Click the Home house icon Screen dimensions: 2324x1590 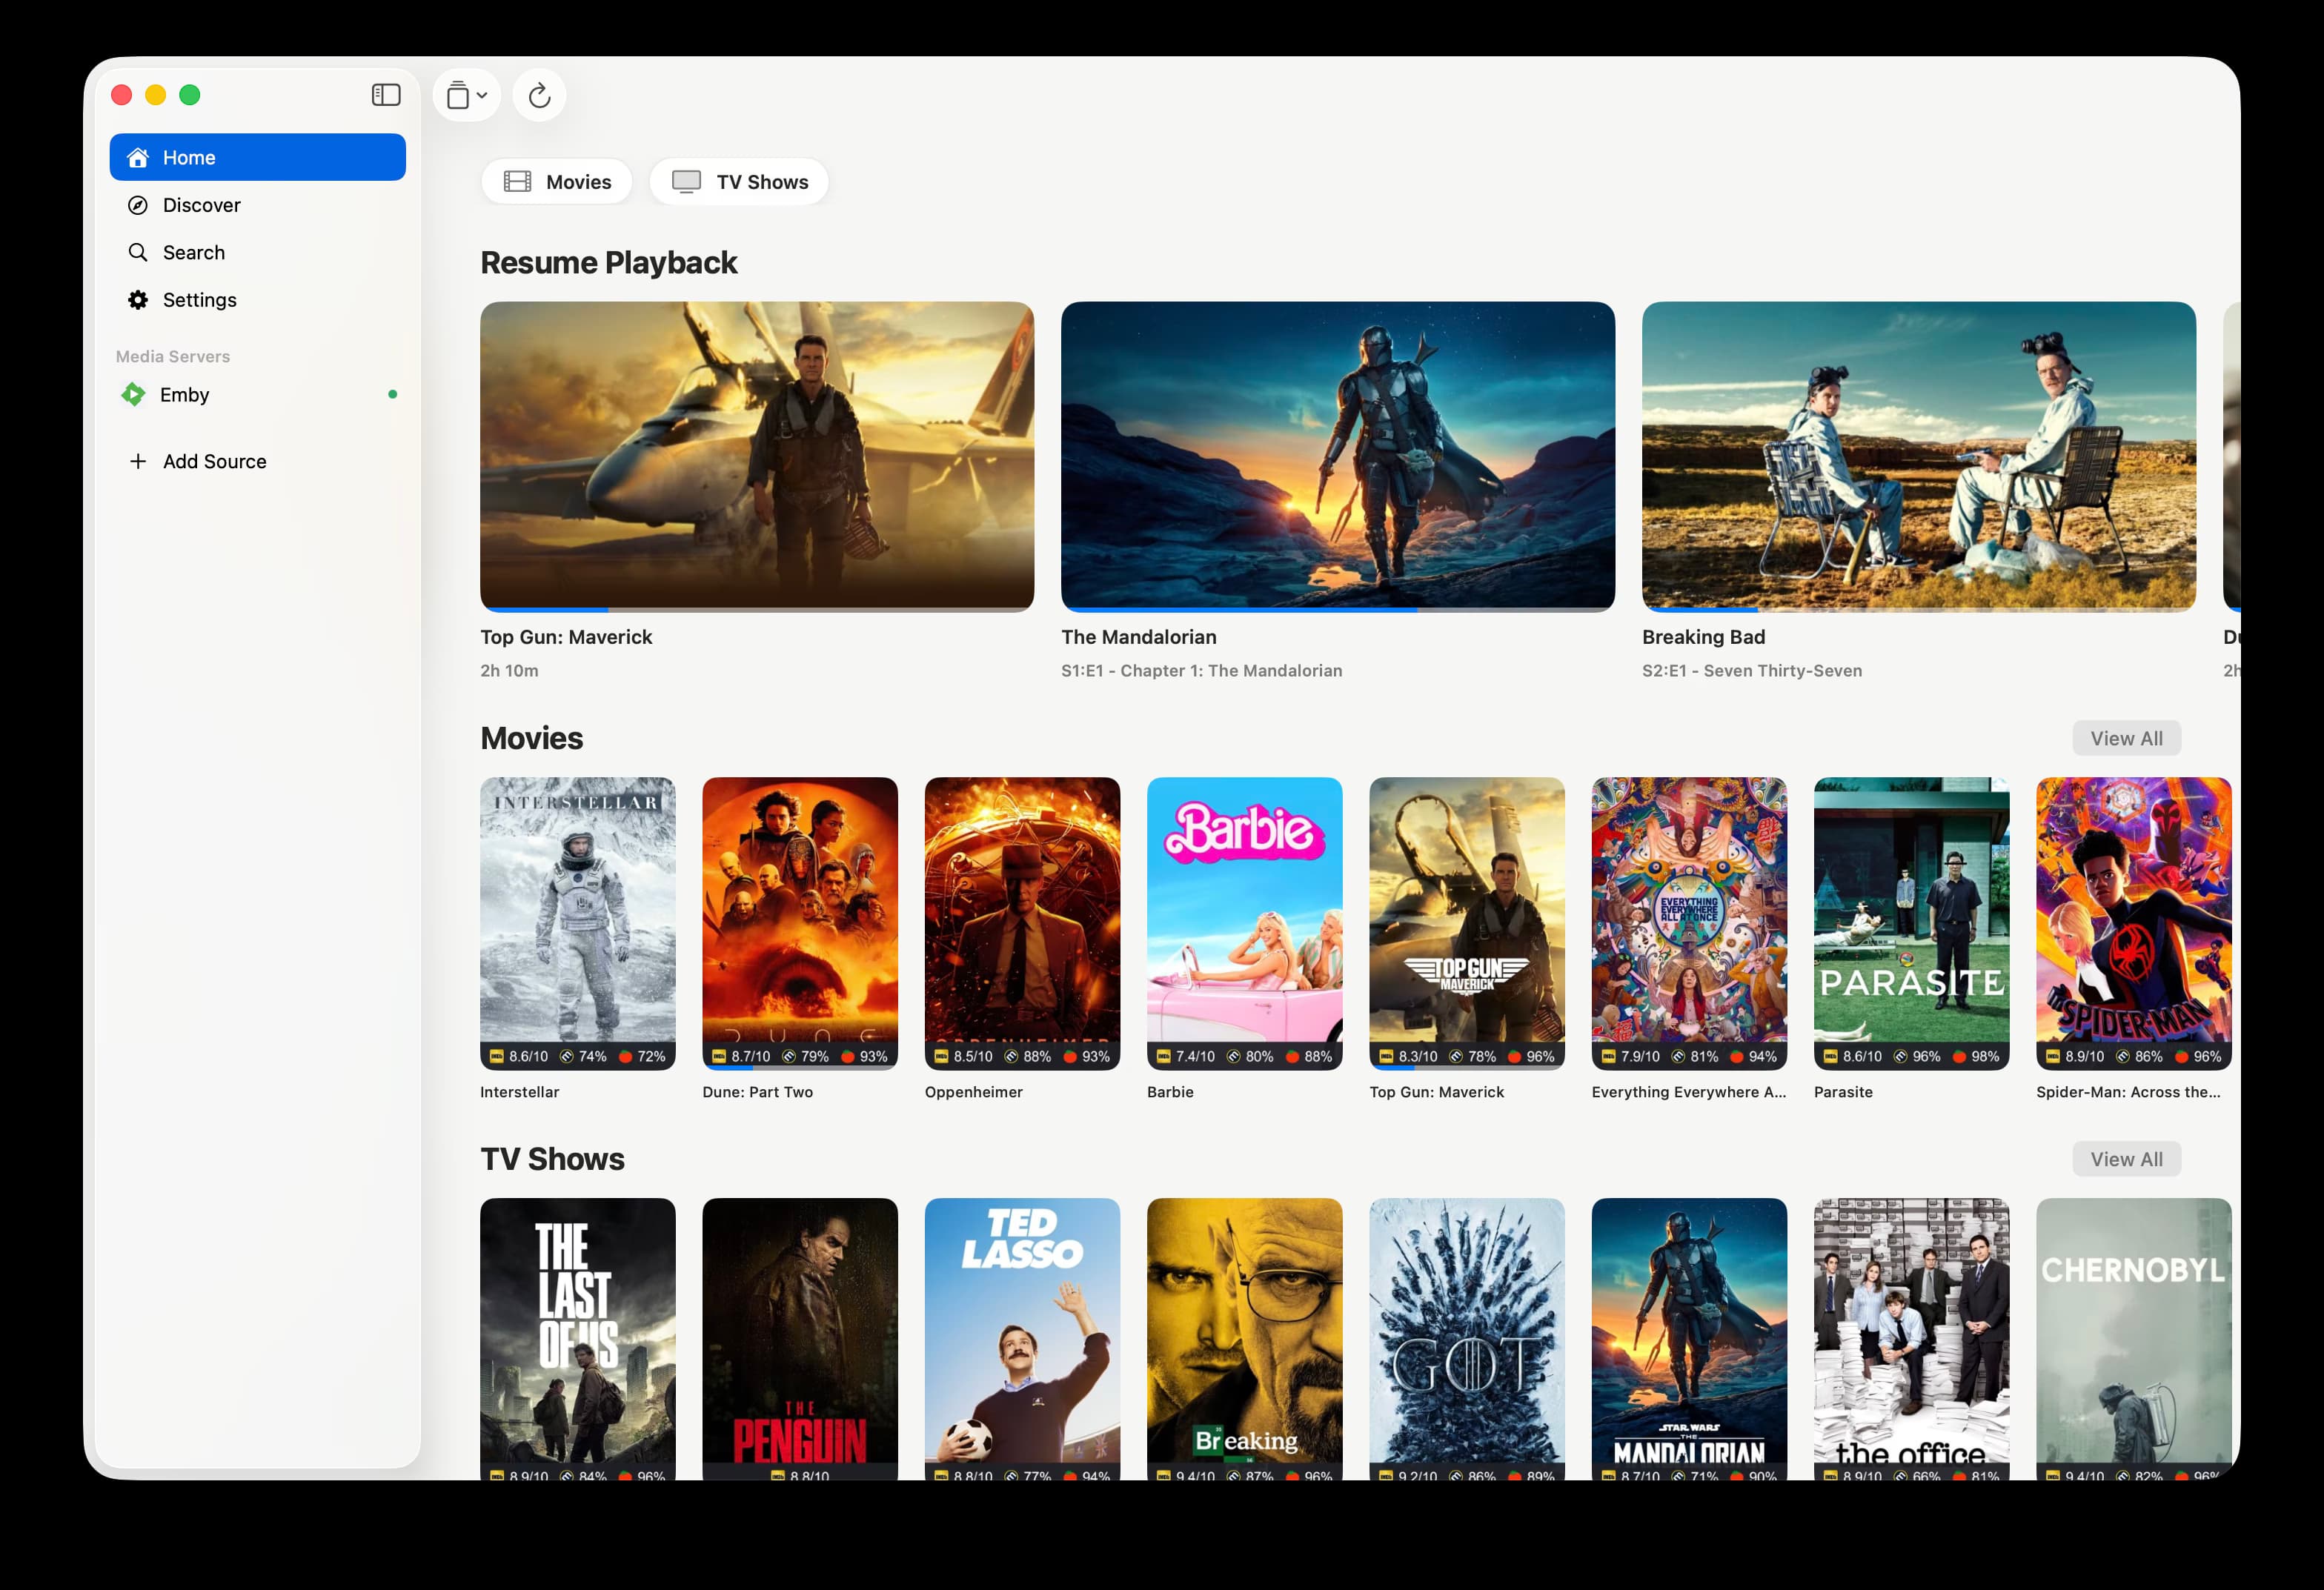click(138, 157)
